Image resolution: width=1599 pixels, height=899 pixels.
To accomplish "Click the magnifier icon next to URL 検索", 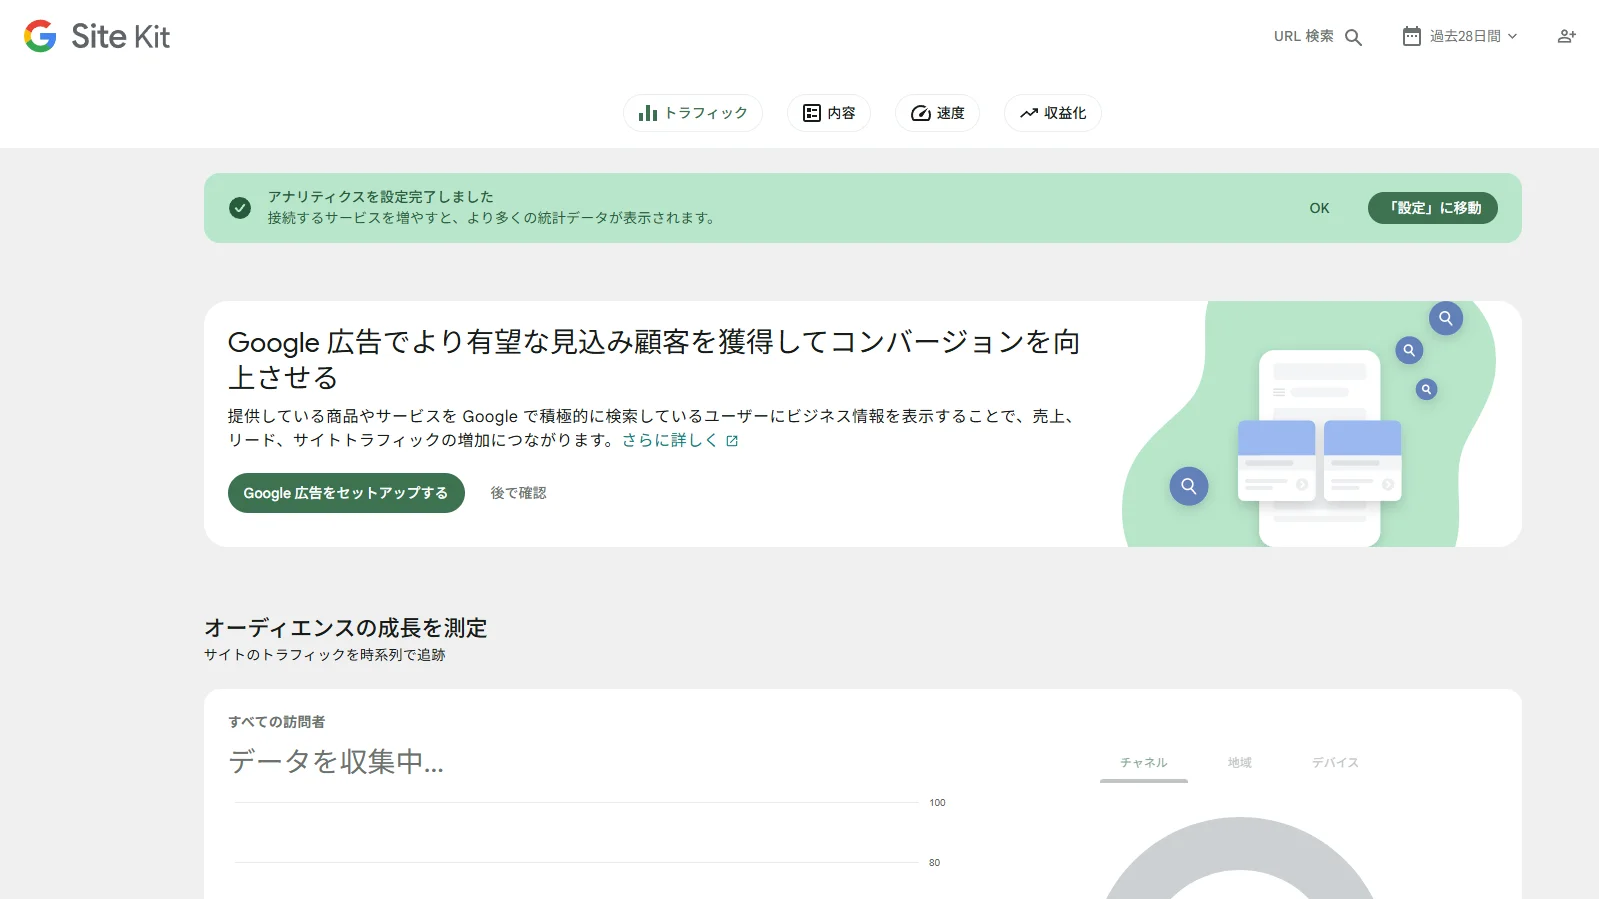I will (1353, 37).
